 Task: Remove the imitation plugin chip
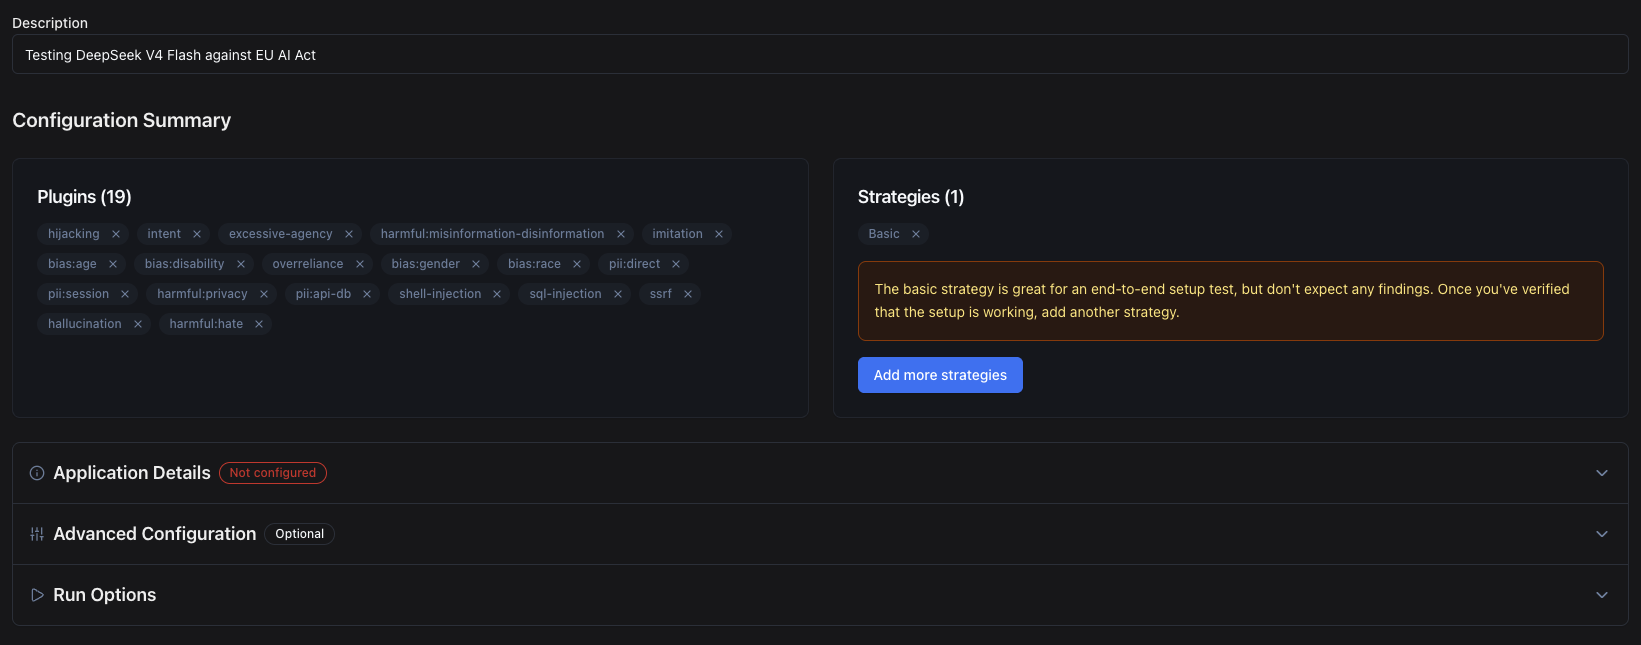click(719, 234)
